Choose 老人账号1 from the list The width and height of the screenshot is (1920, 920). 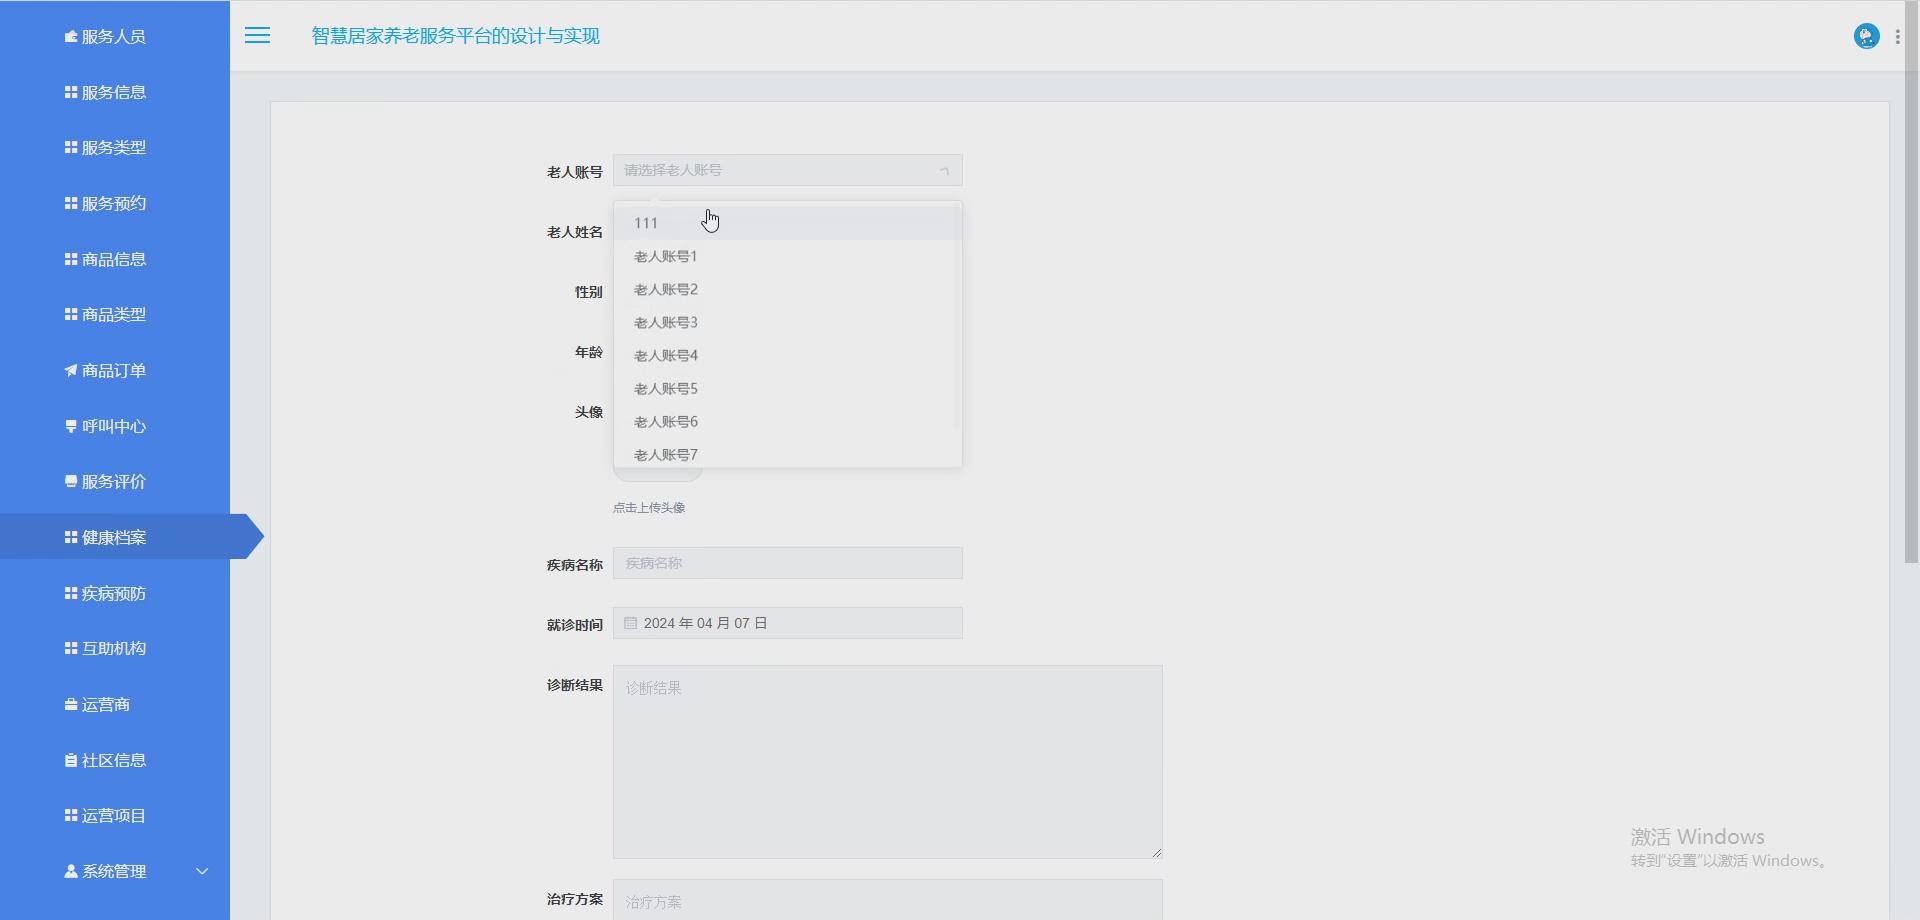(788, 256)
